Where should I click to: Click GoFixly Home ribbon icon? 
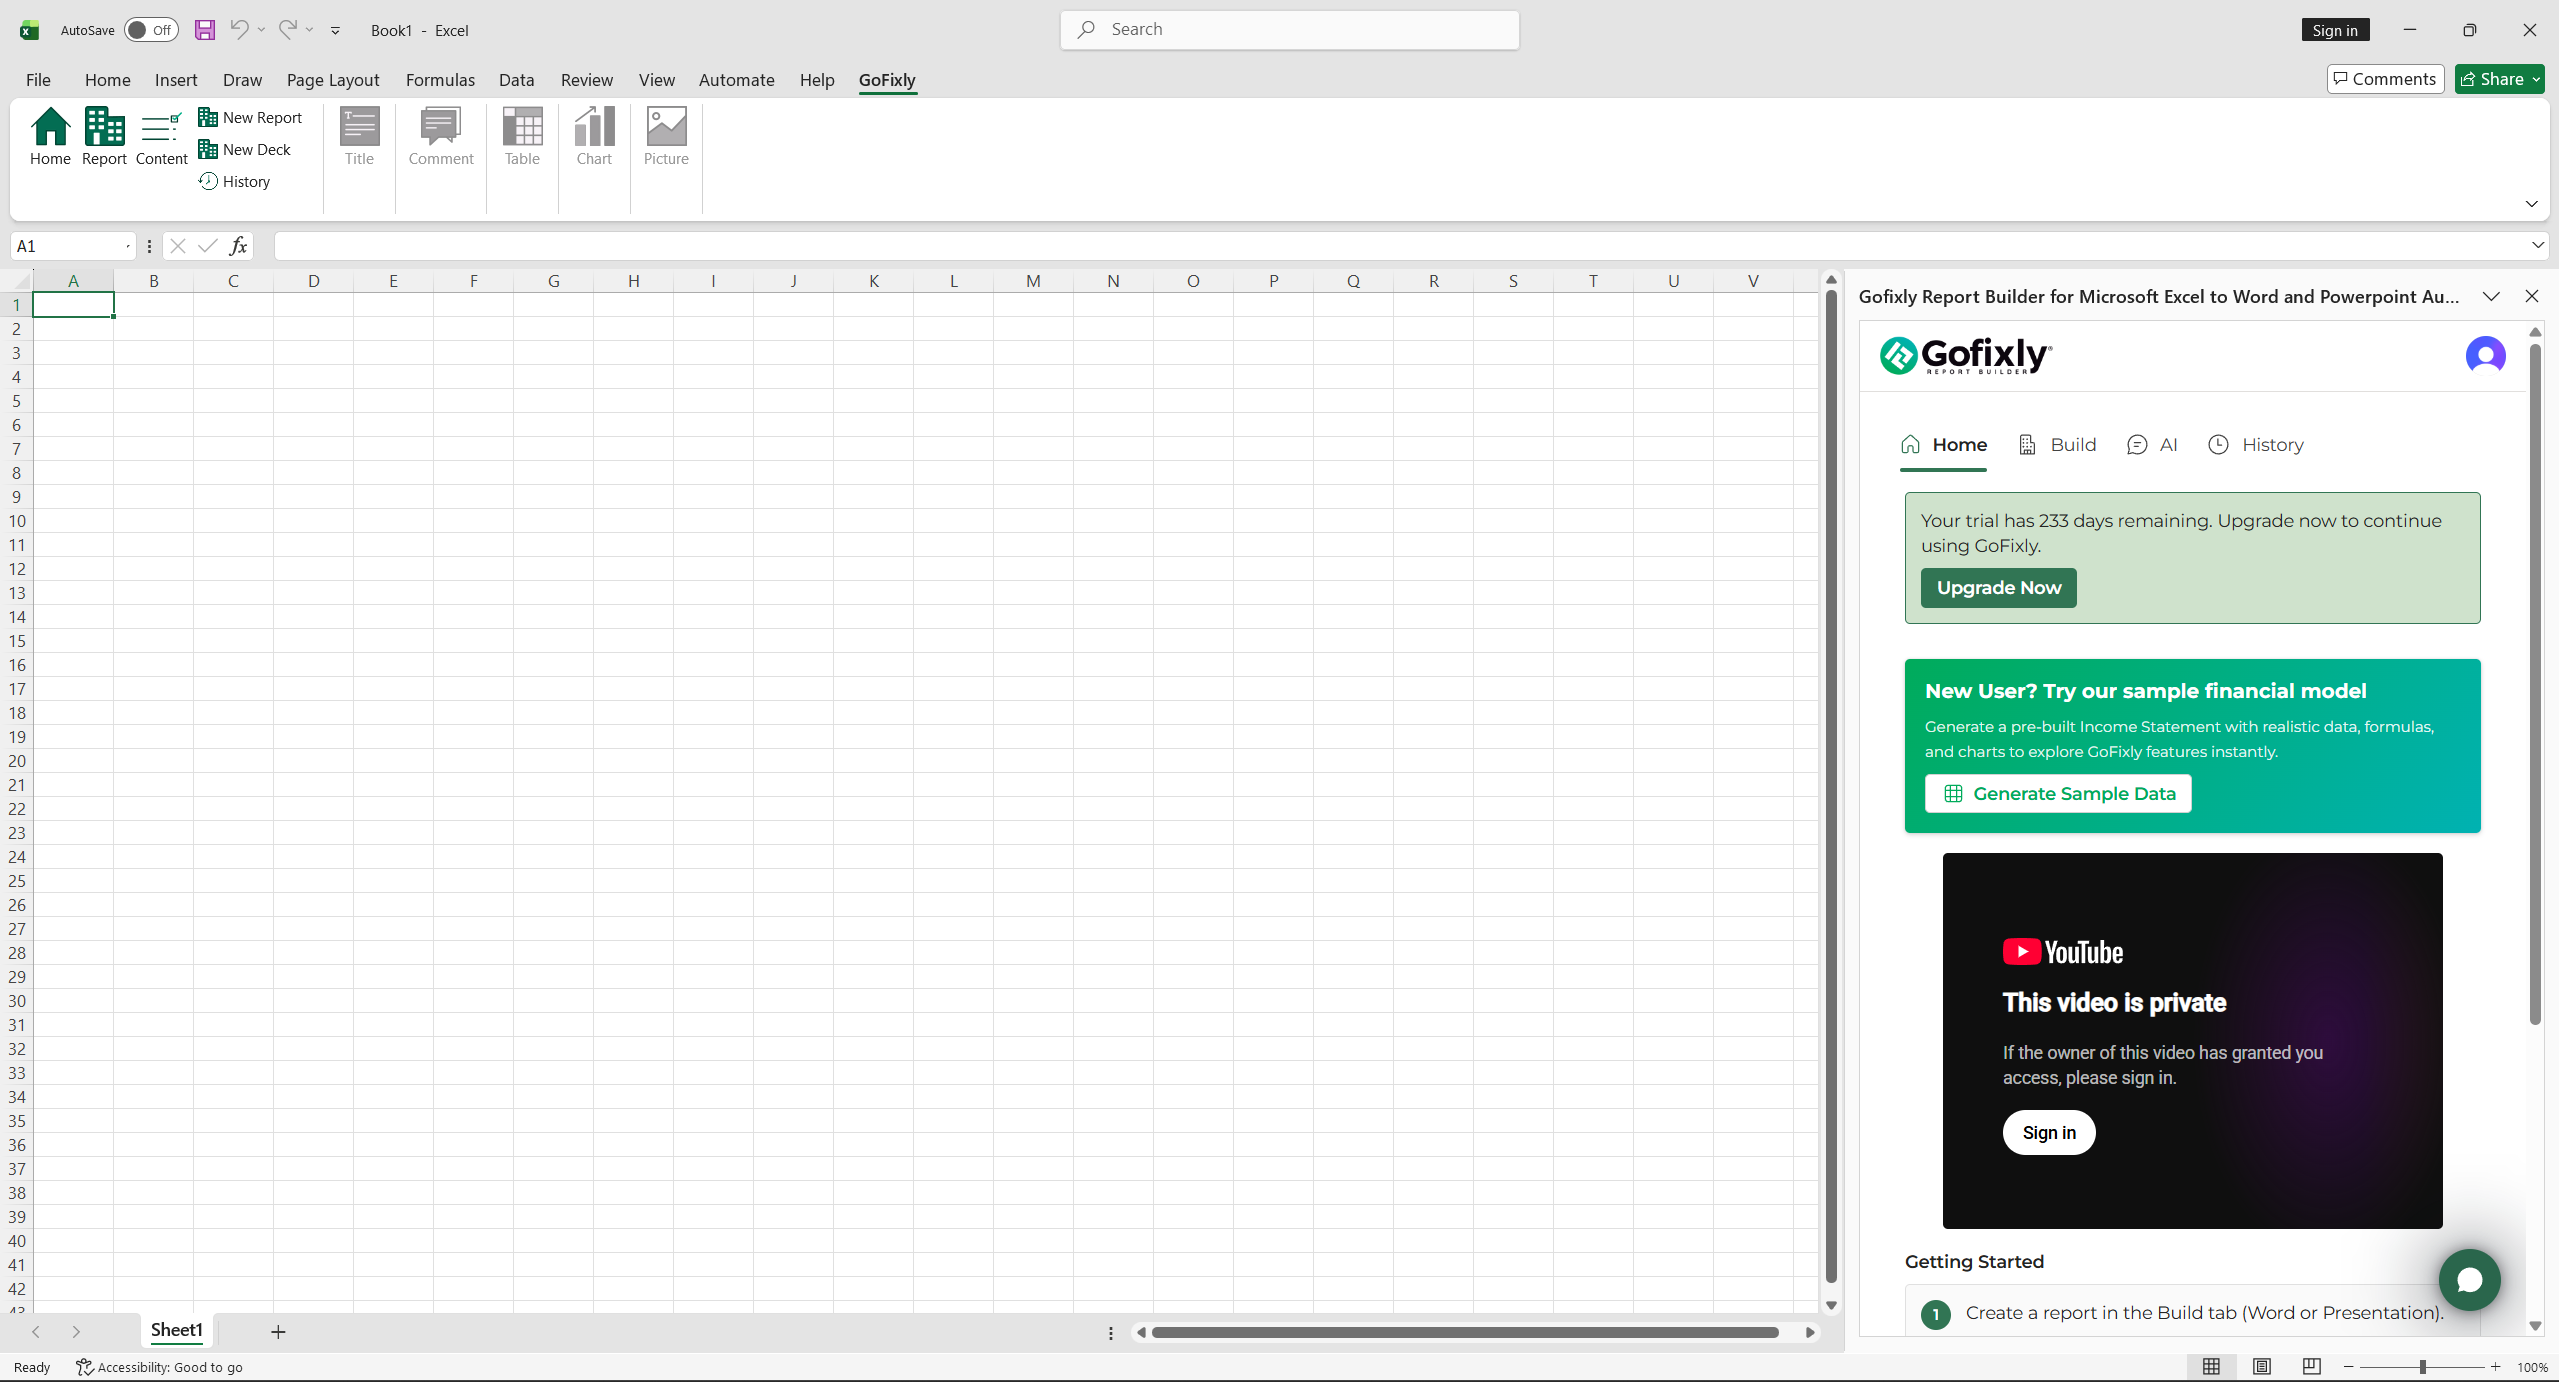[50, 136]
